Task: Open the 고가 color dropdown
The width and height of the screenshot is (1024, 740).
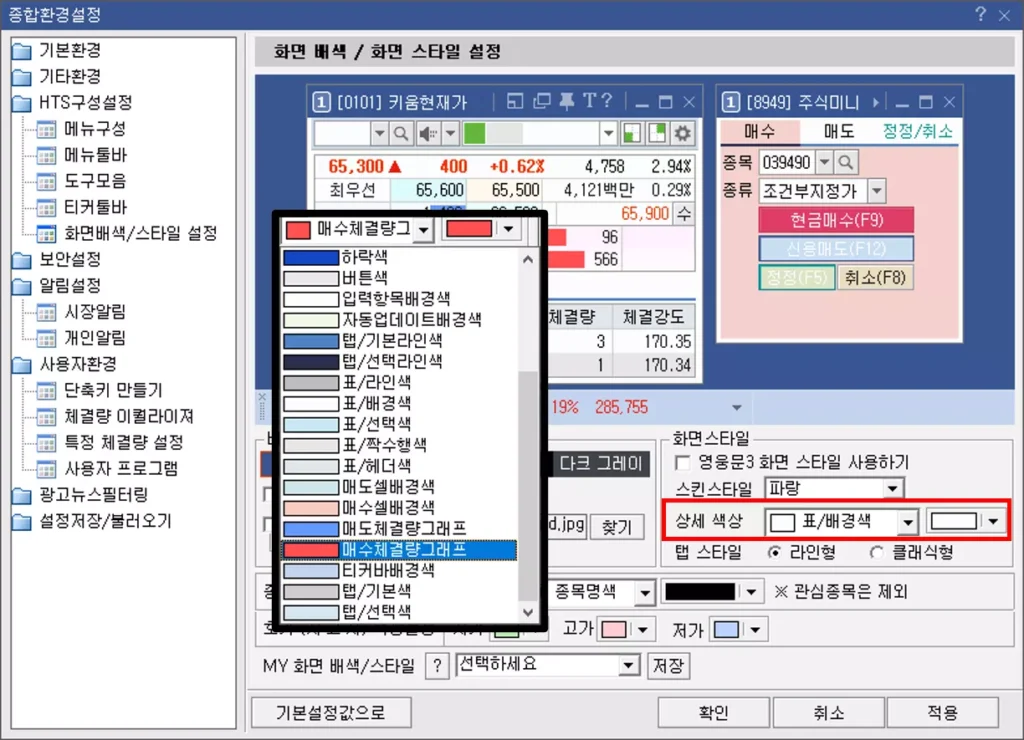Action: [x=643, y=630]
